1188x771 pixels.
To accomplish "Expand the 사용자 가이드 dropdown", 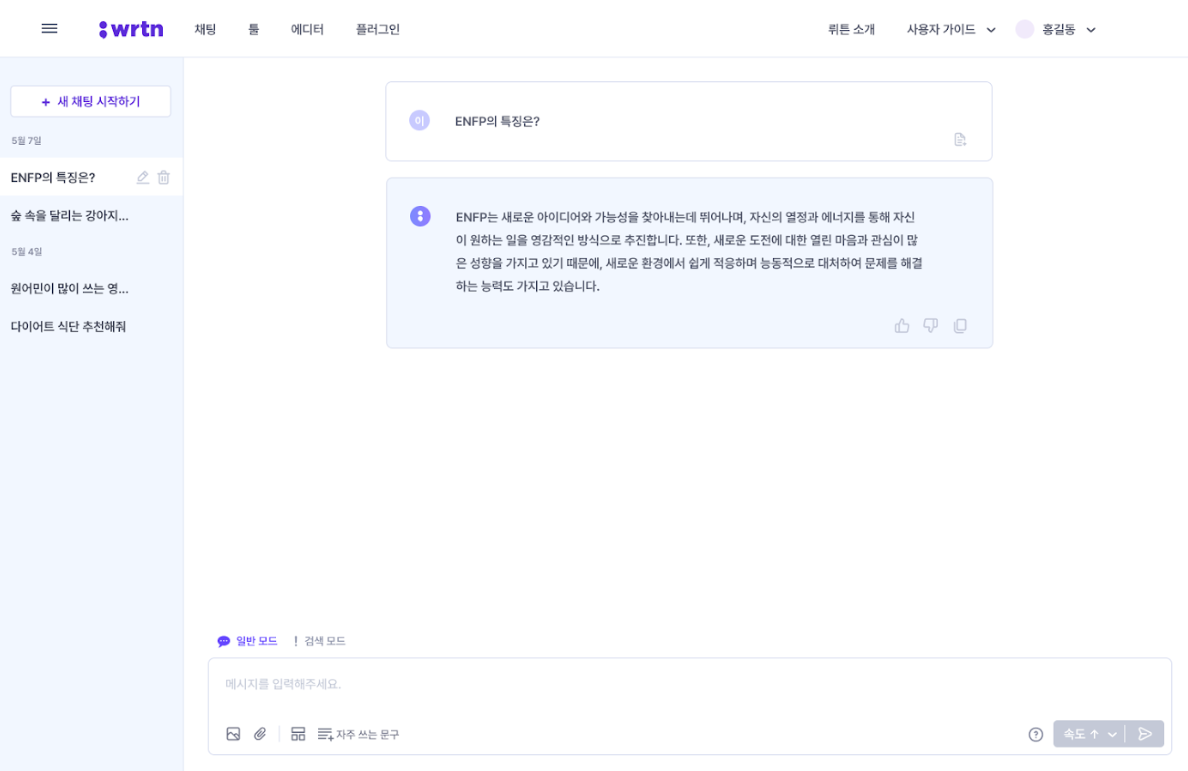I will 950,30.
